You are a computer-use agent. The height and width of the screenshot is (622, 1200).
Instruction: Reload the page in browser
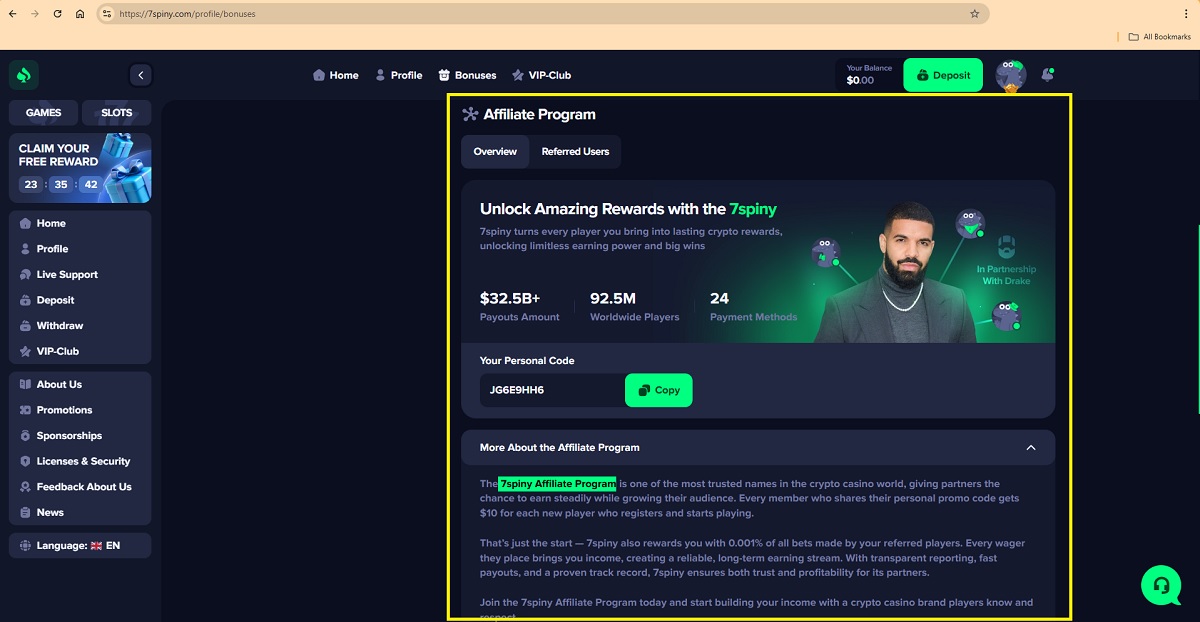[x=57, y=14]
